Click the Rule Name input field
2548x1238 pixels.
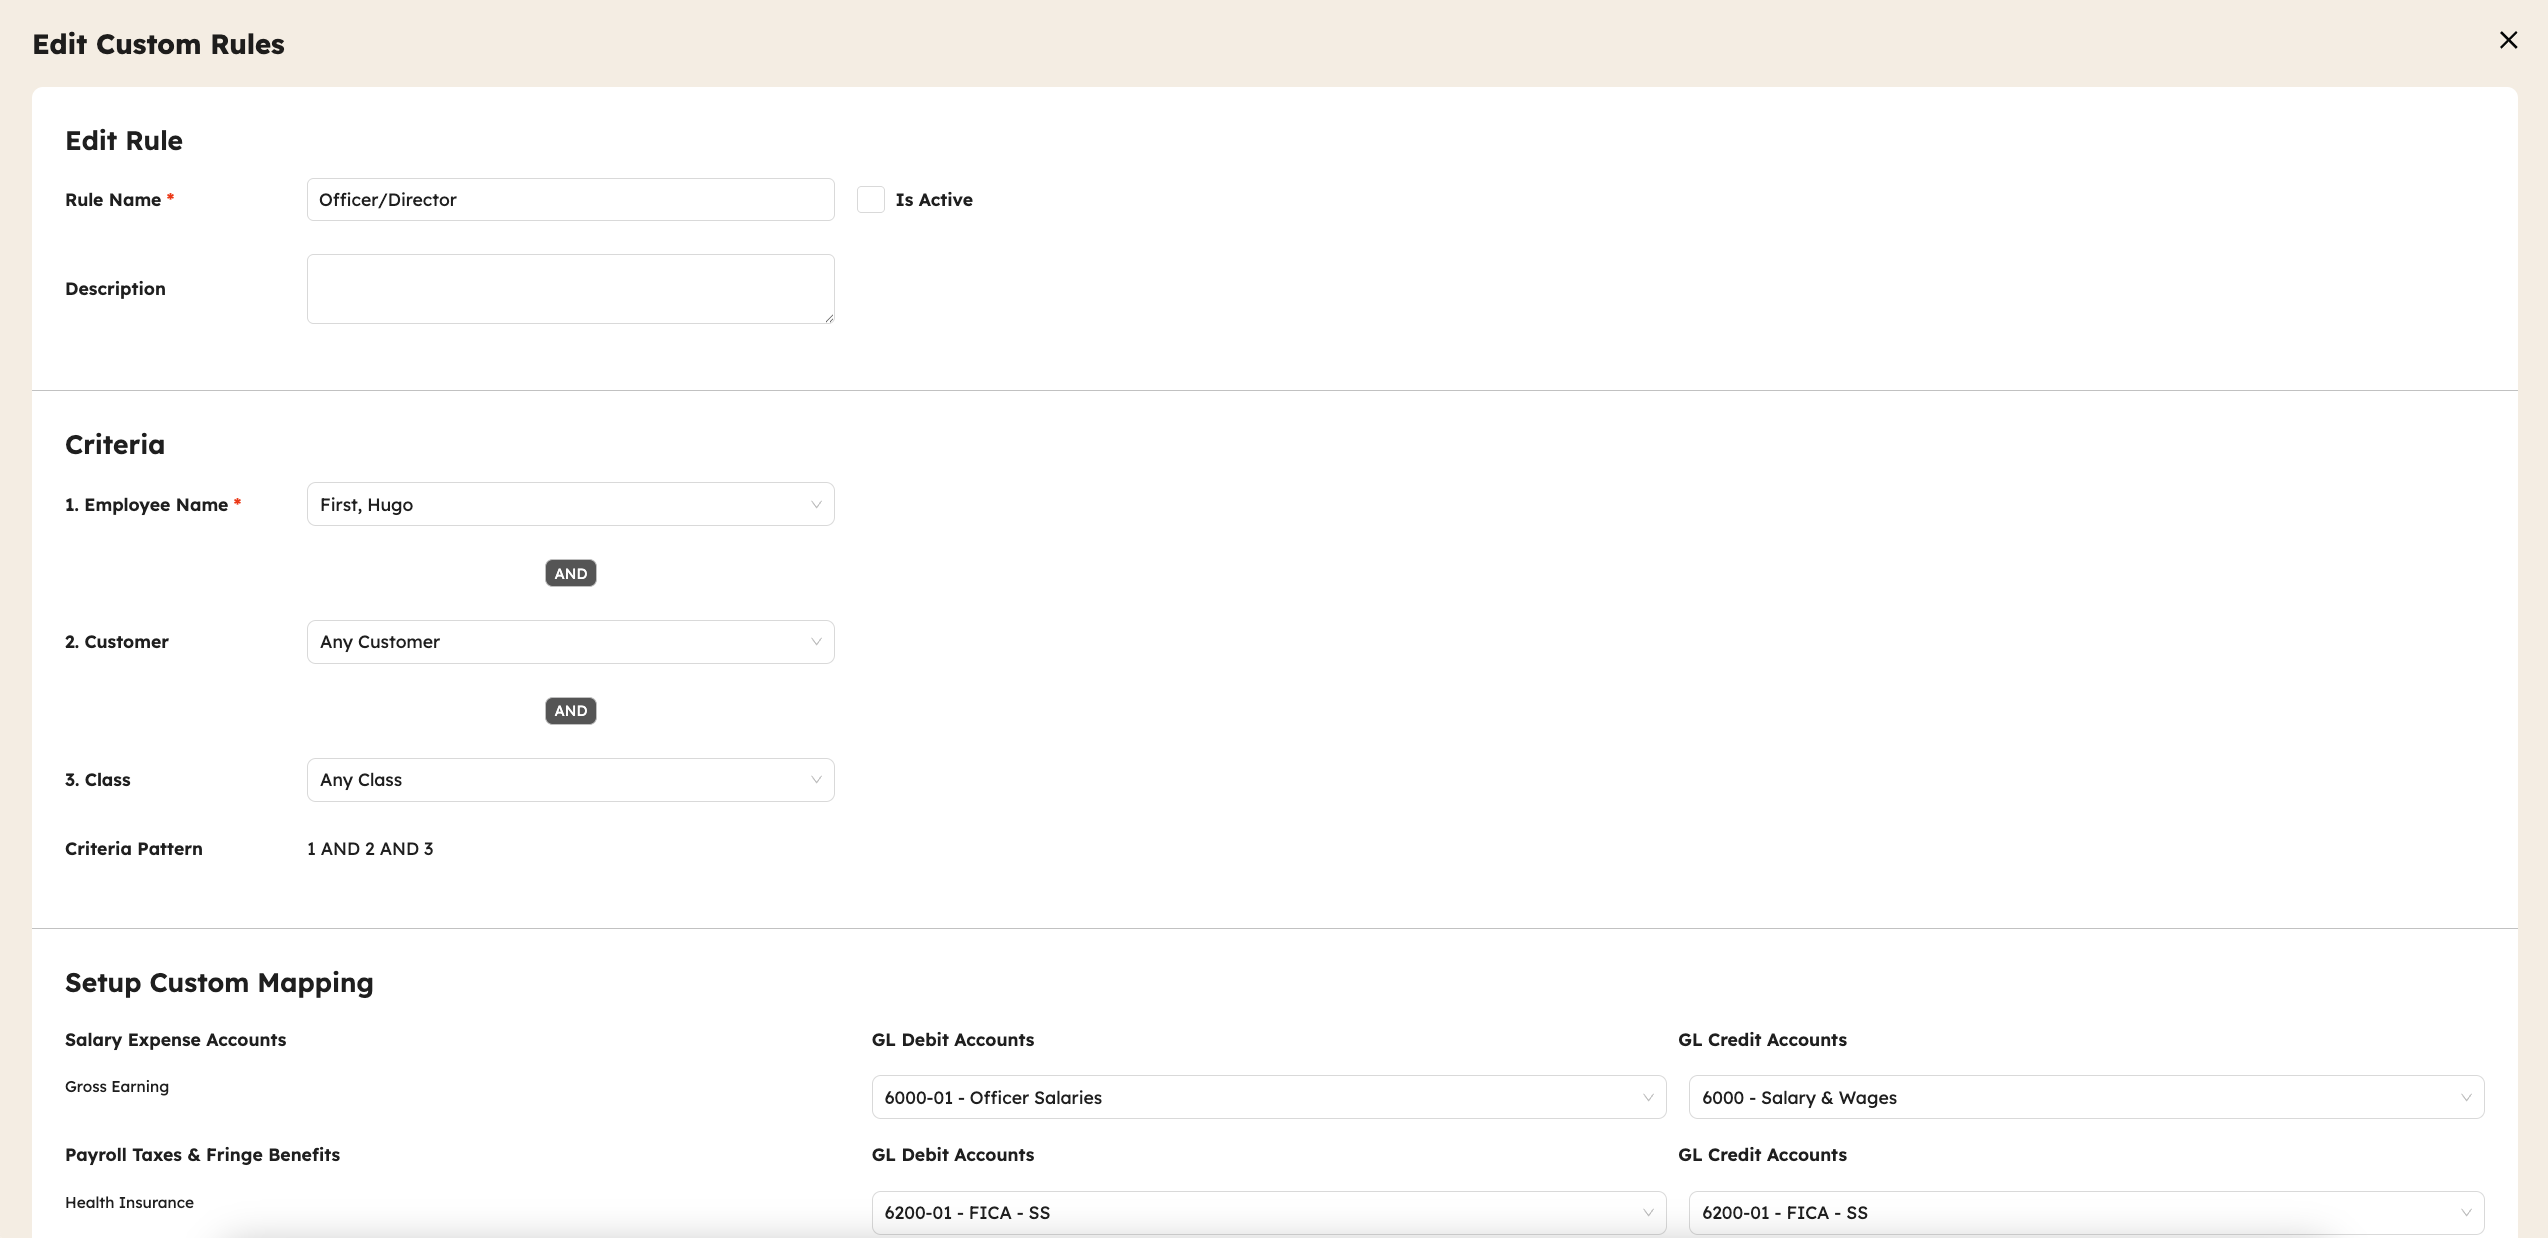(570, 200)
